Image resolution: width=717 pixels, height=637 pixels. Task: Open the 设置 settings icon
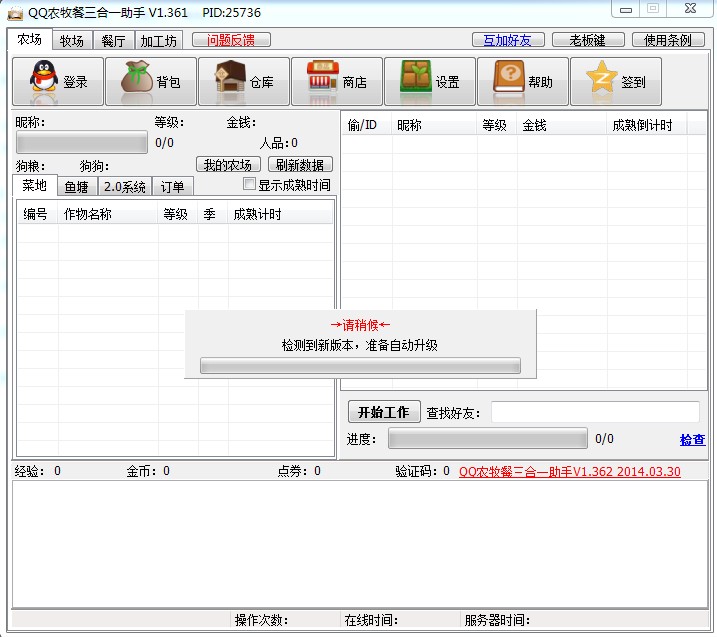(x=430, y=82)
